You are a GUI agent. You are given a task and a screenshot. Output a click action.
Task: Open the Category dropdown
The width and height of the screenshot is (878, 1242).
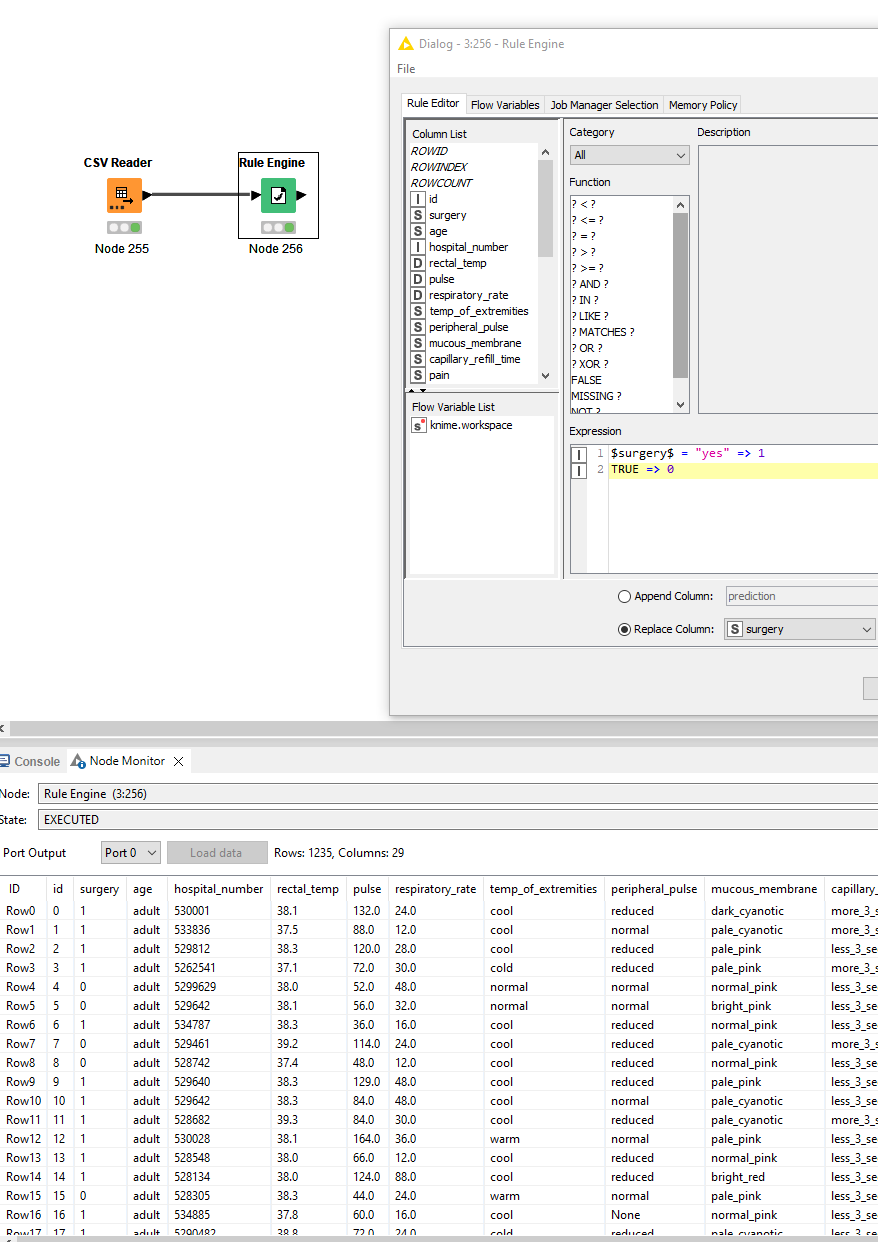point(629,155)
